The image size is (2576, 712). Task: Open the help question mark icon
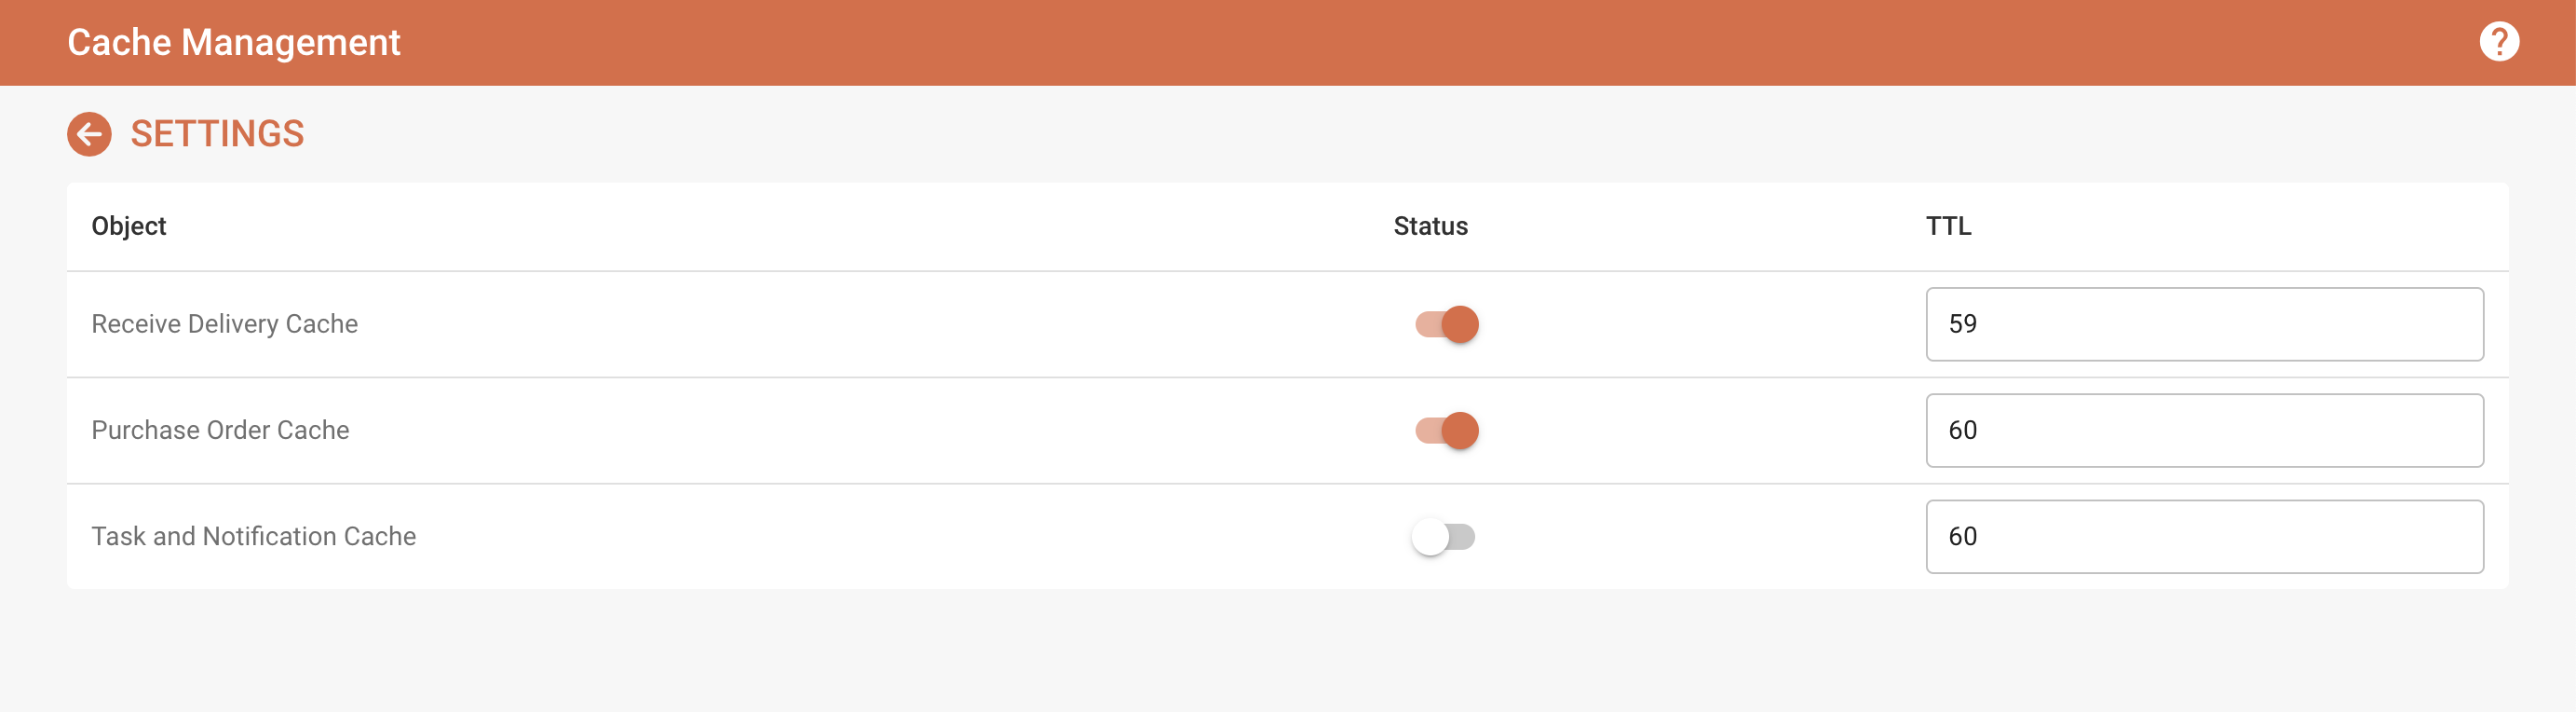pos(2498,42)
